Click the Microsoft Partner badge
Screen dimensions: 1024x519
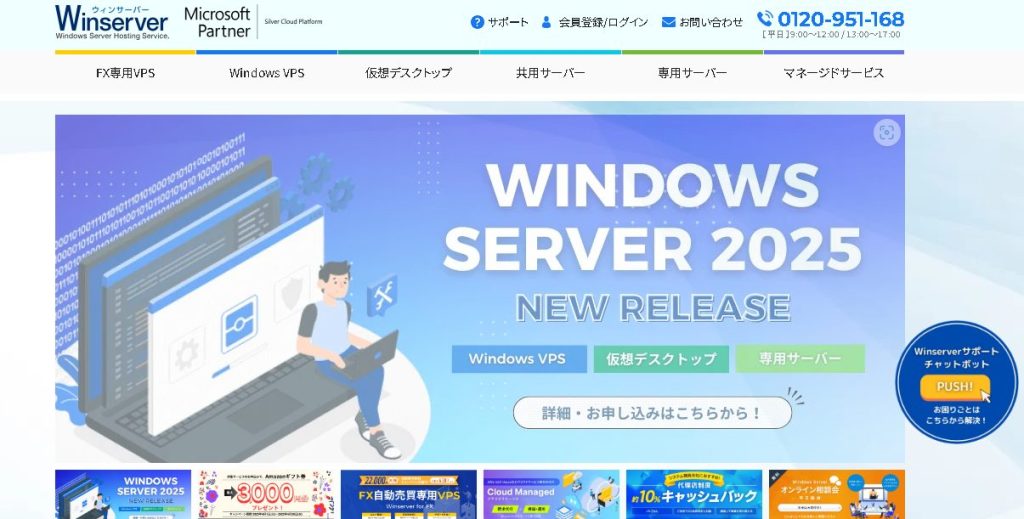coord(253,22)
